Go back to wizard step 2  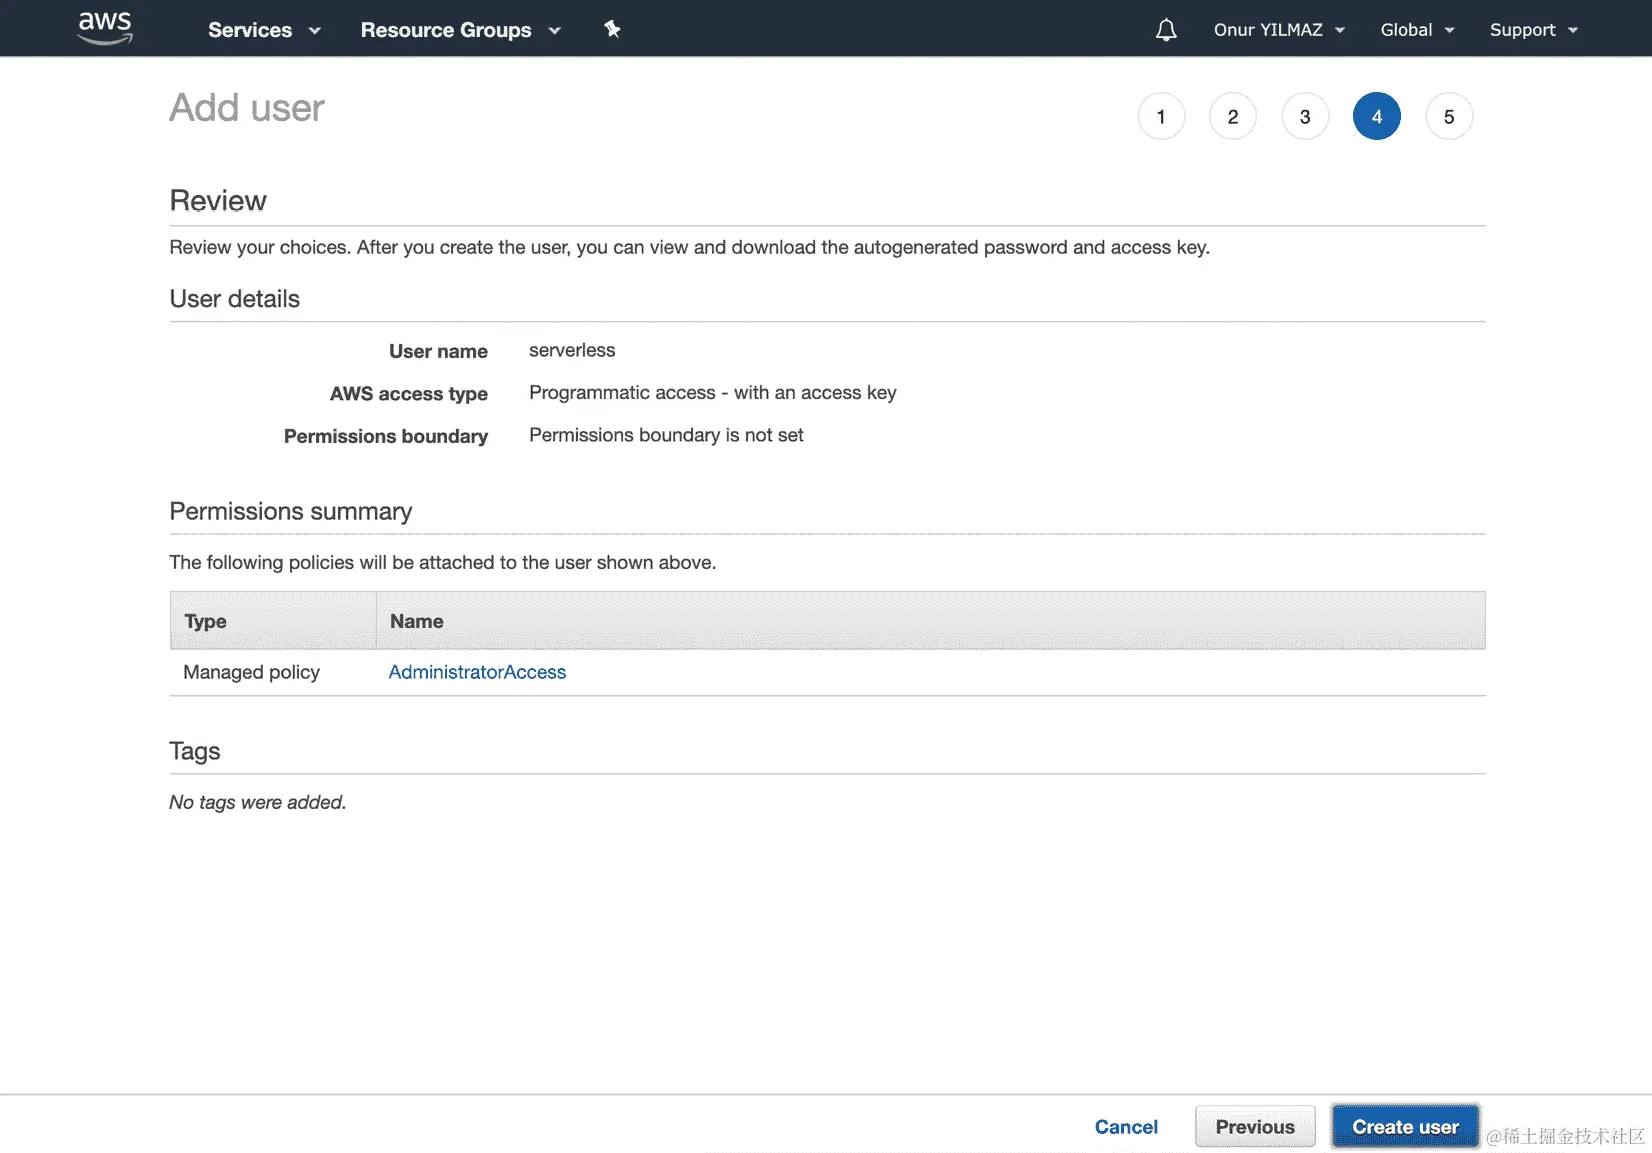point(1232,115)
